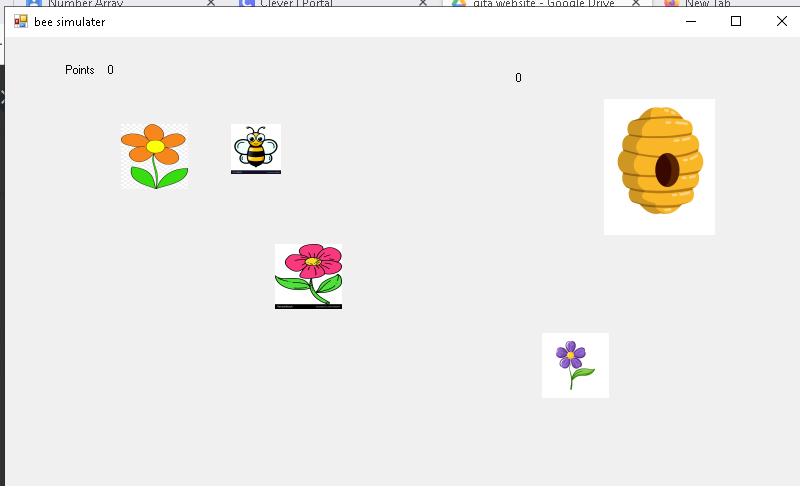Click the orange flower
800x486 pixels.
154,156
